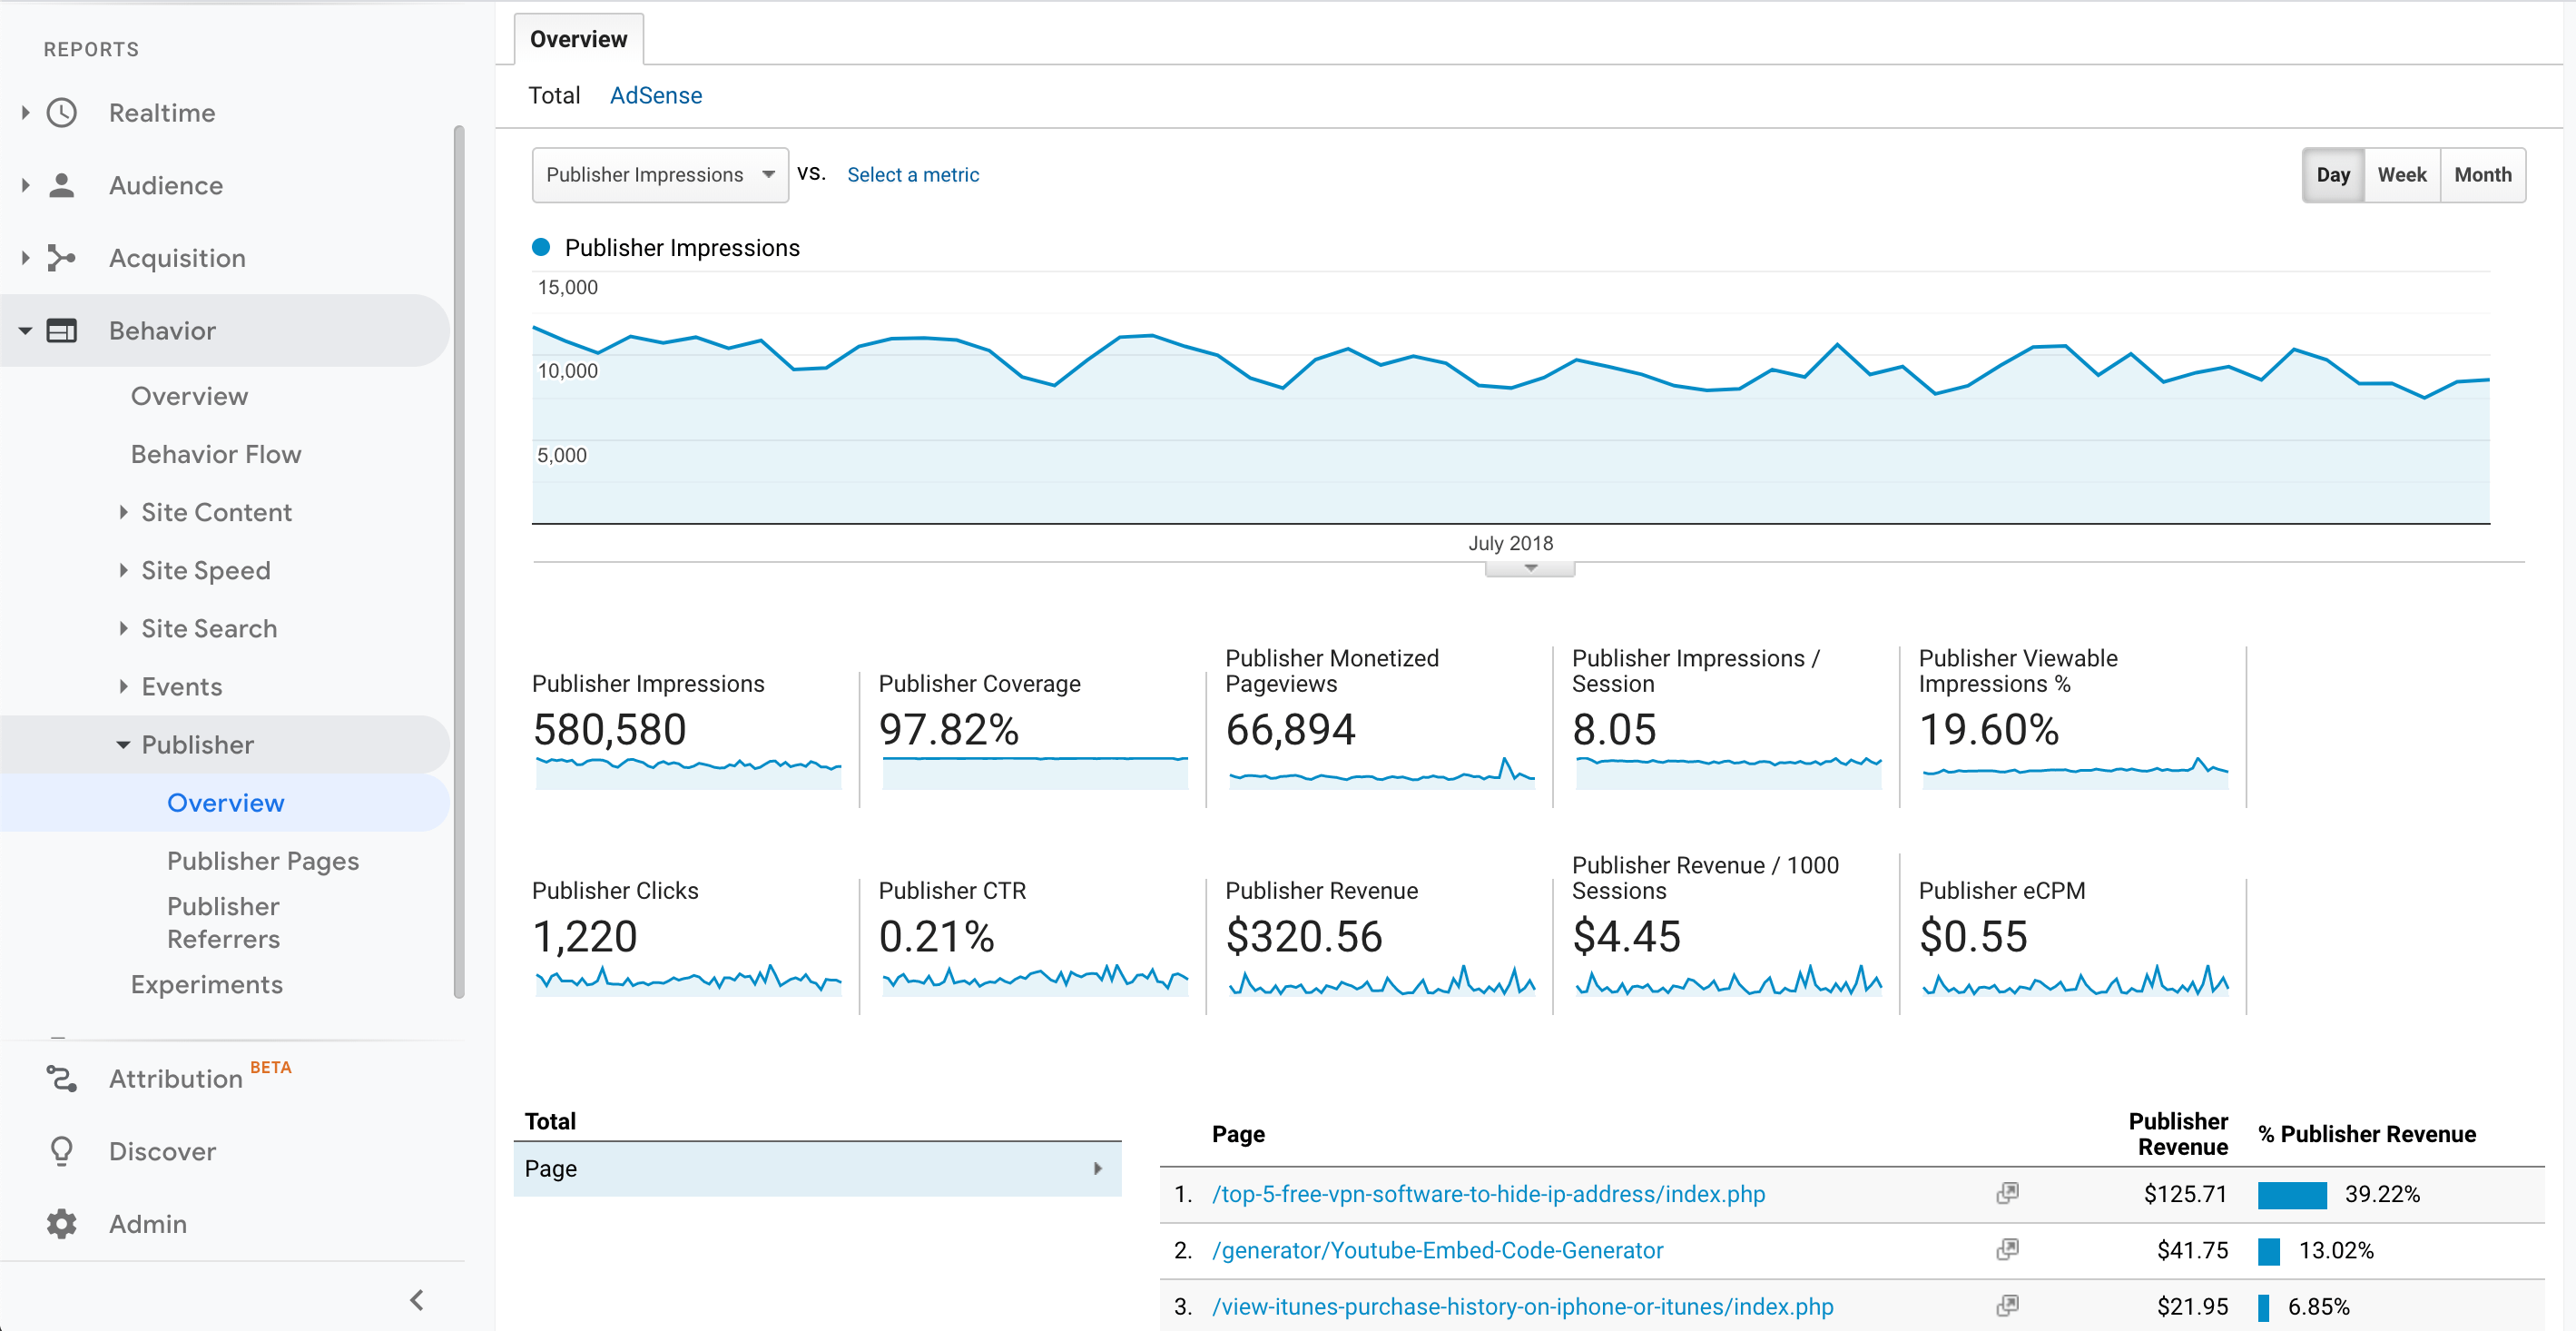Viewport: 2576px width, 1331px height.
Task: Click the Acquisition arrows icon
Action: [x=62, y=258]
